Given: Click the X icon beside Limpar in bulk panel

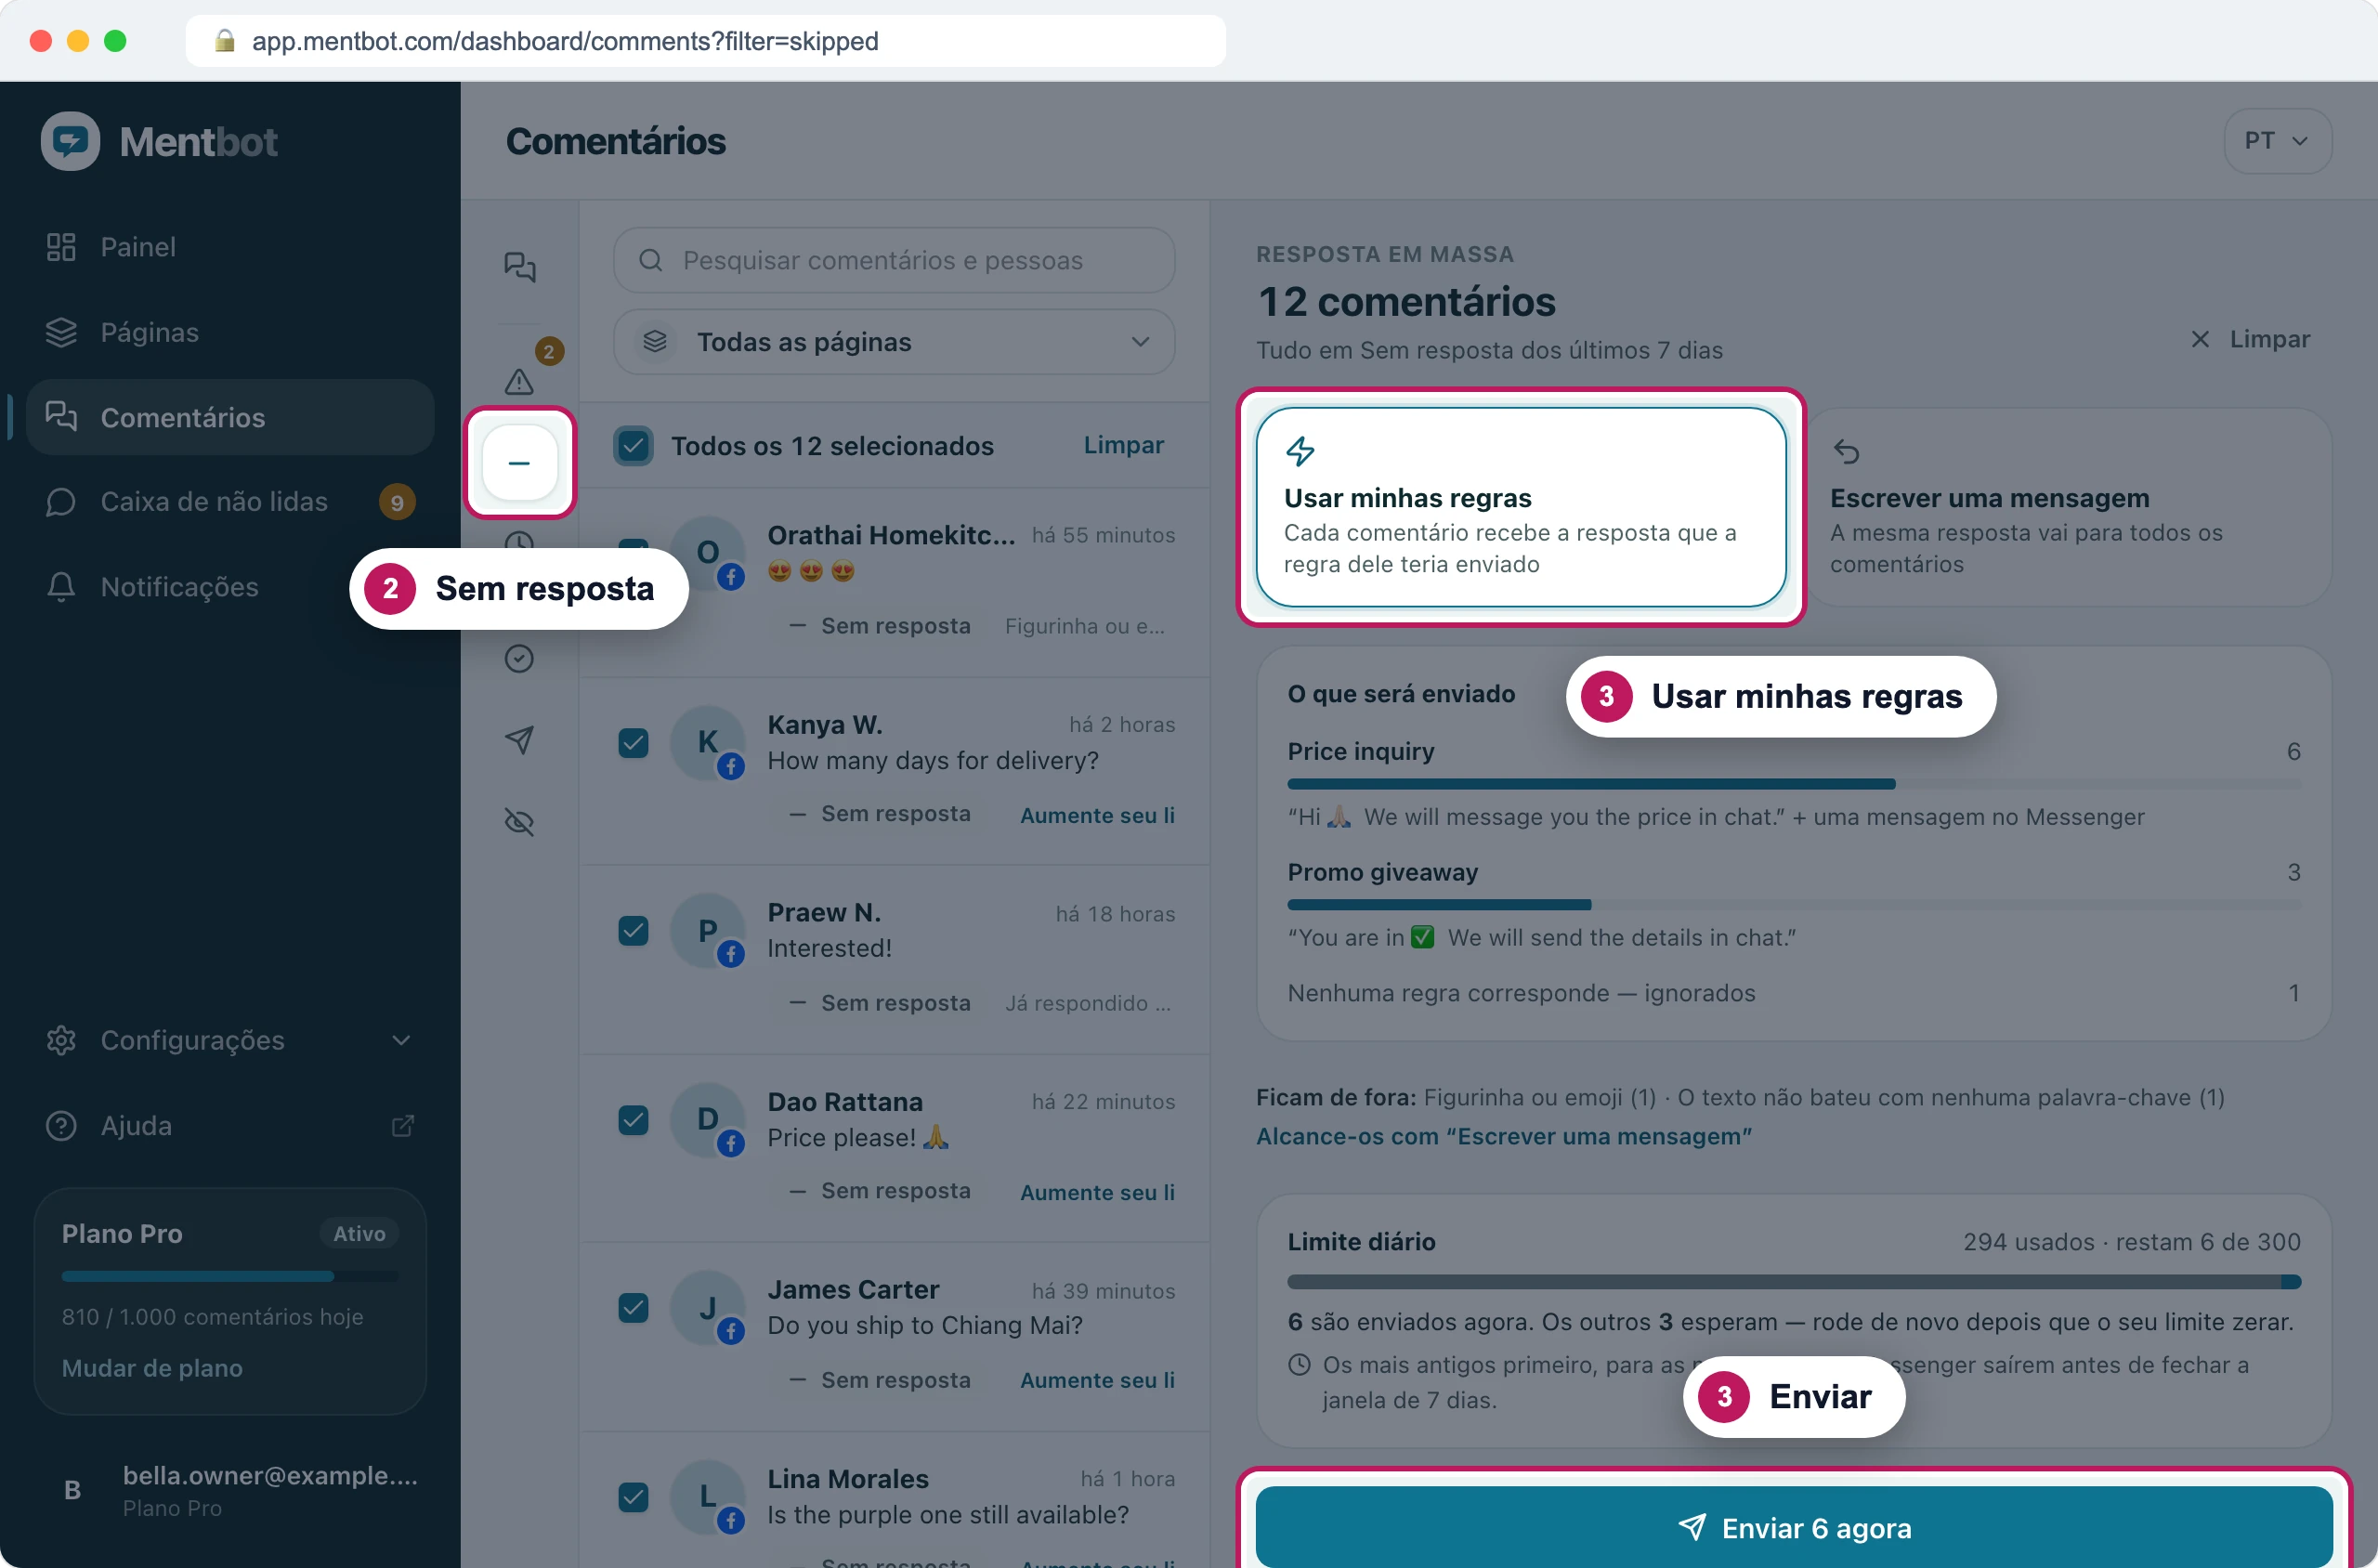Looking at the screenshot, I should (x=2200, y=339).
